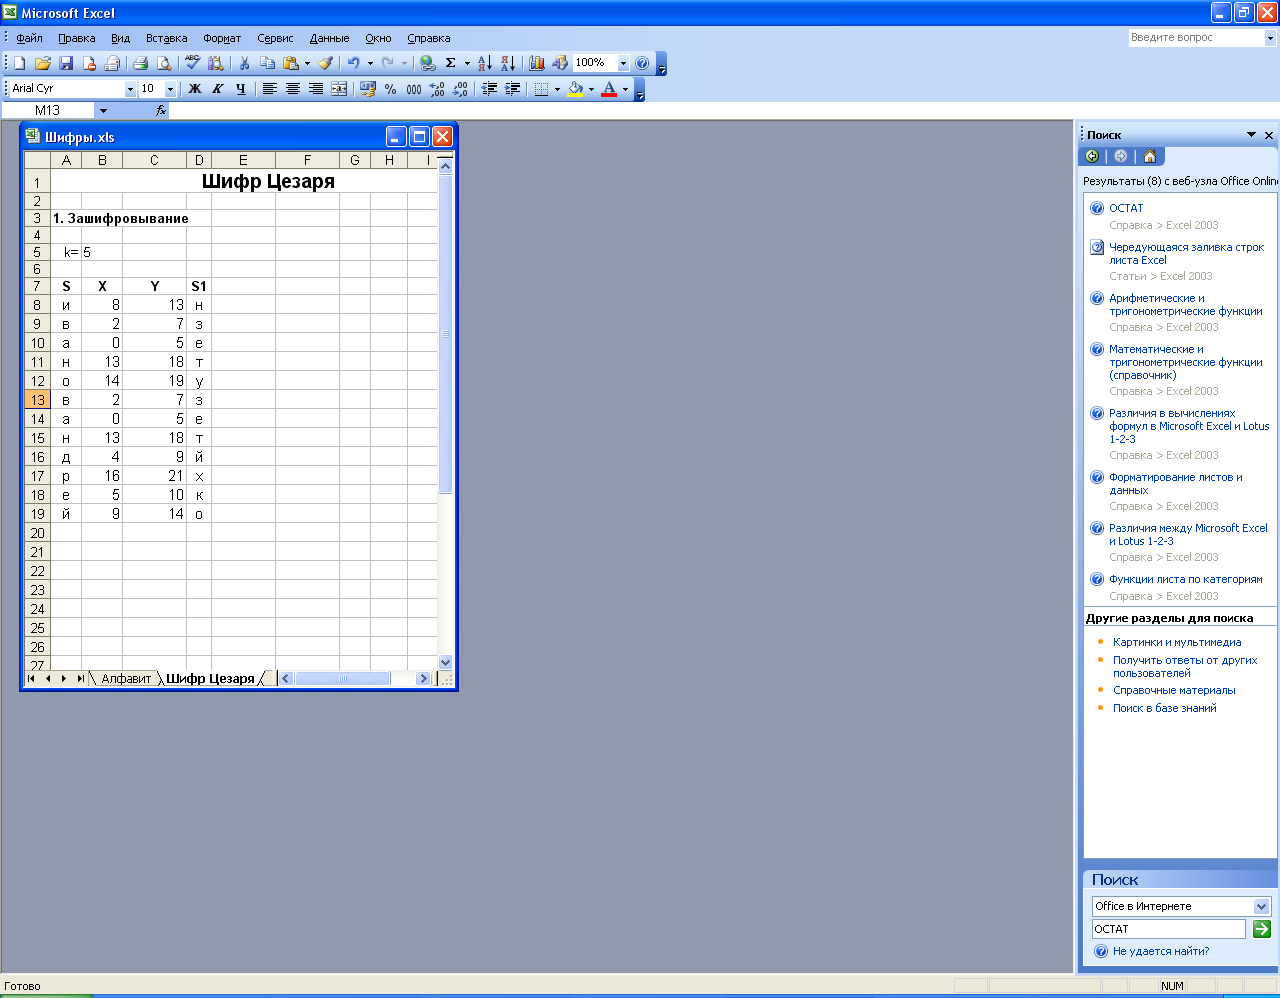Run the ABC spelling check
The width and height of the screenshot is (1280, 998).
(192, 63)
